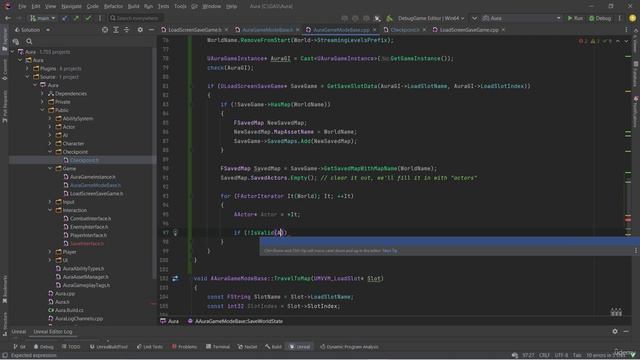This screenshot has height=360, width=640.
Task: Focus the Search everywhere field
Action: pyautogui.click(x=136, y=18)
